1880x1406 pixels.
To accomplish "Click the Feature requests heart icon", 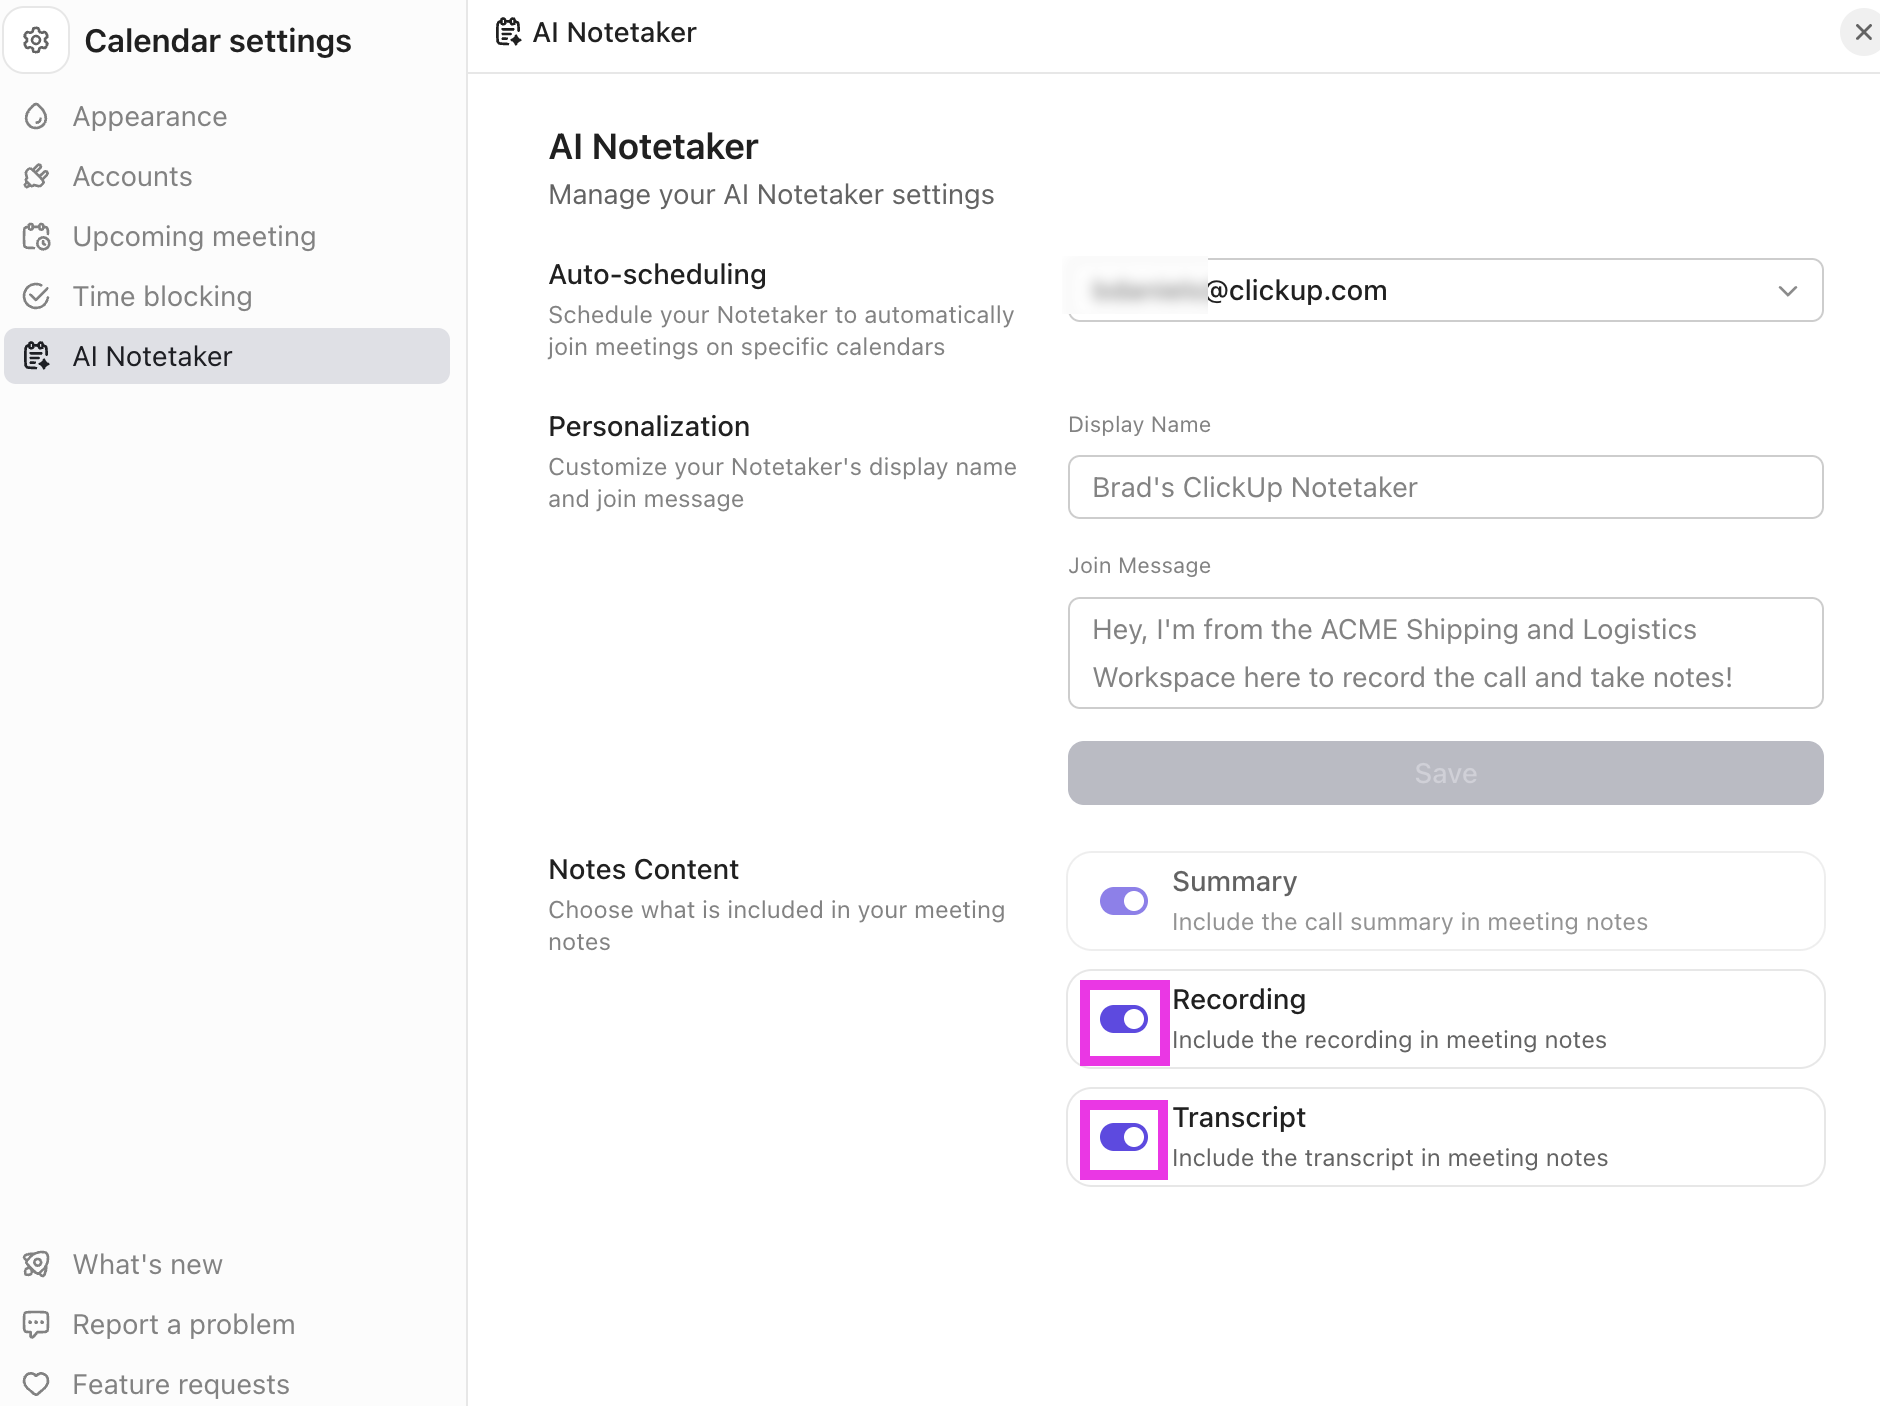I will 36,1384.
